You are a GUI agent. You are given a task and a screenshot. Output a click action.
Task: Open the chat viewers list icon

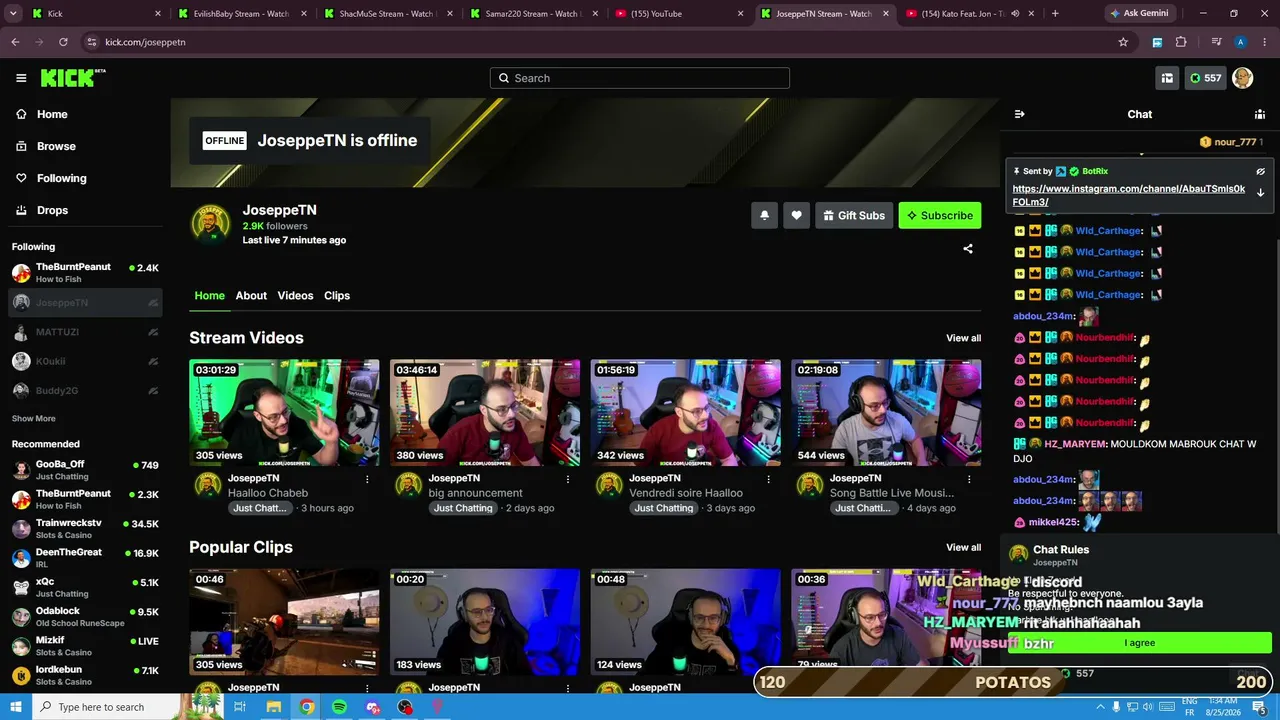coord(1260,114)
